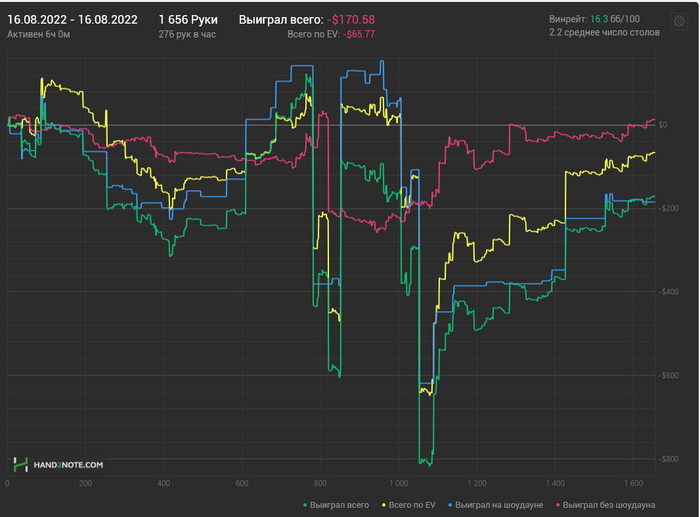The height and width of the screenshot is (517, 700).
Task: Click the EV total value '-$65.77'
Action: pos(359,34)
